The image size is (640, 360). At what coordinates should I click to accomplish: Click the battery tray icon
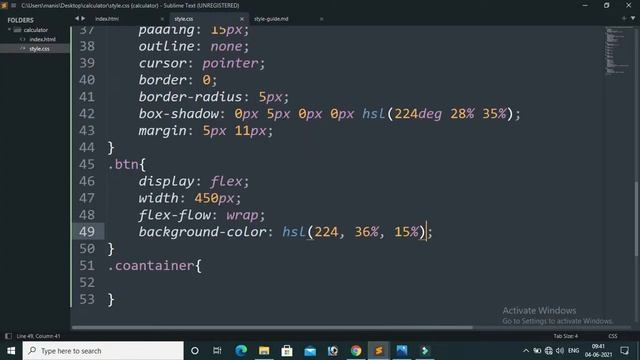click(537, 351)
